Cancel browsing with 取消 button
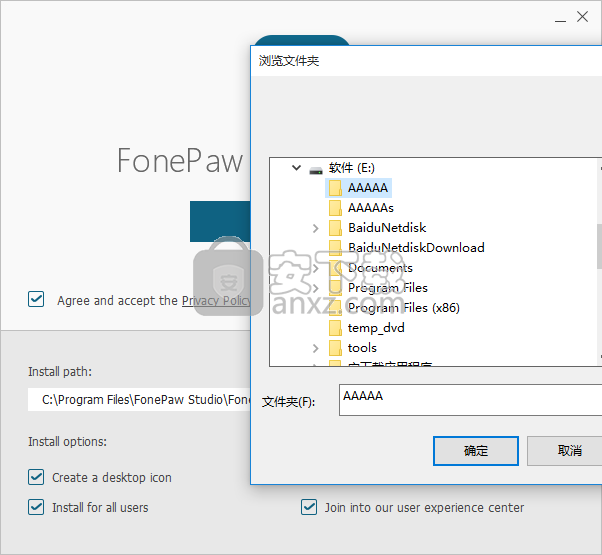Screen dimensions: 602x555 pos(565,451)
